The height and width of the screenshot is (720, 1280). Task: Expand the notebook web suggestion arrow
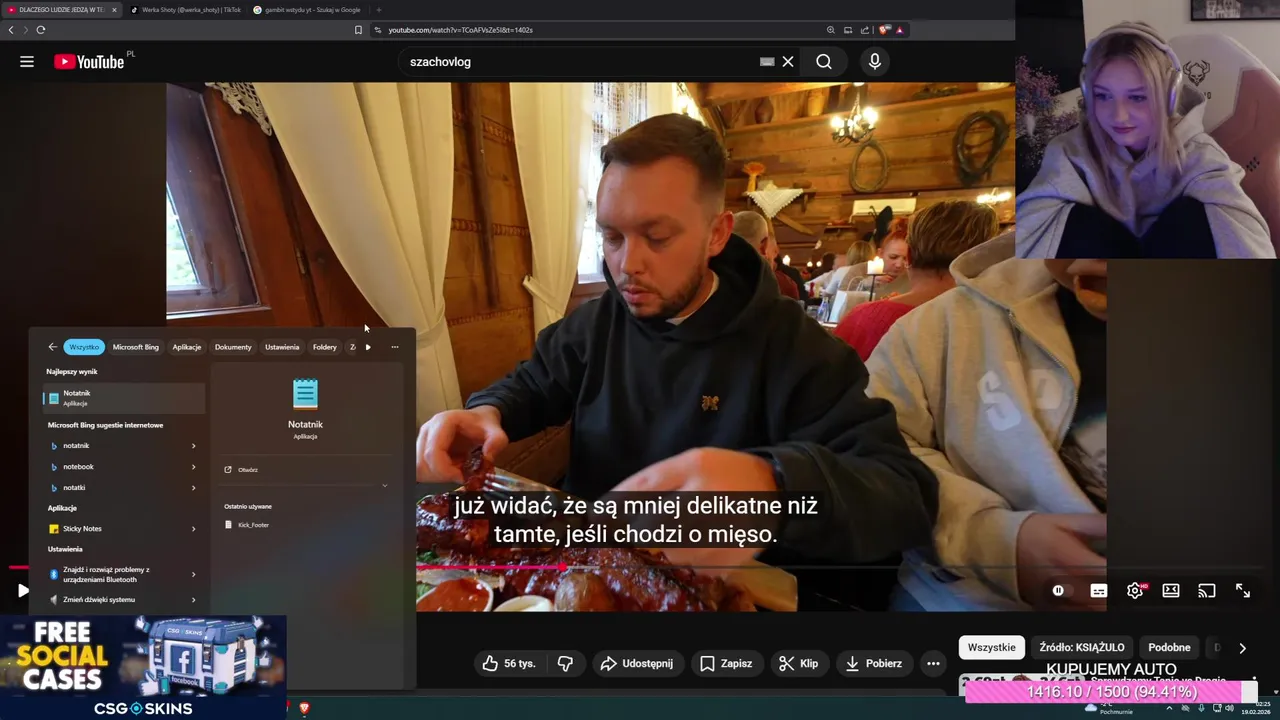click(x=193, y=467)
